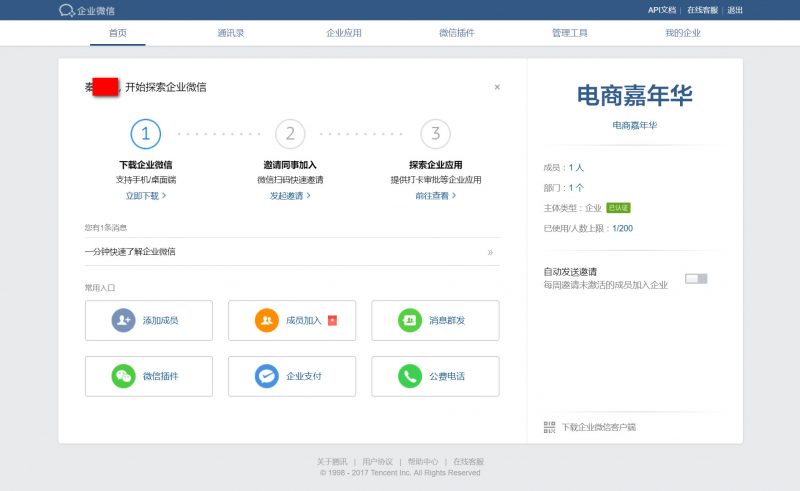800x491 pixels.
Task: Click the 前往查看 link
Action: [435, 196]
